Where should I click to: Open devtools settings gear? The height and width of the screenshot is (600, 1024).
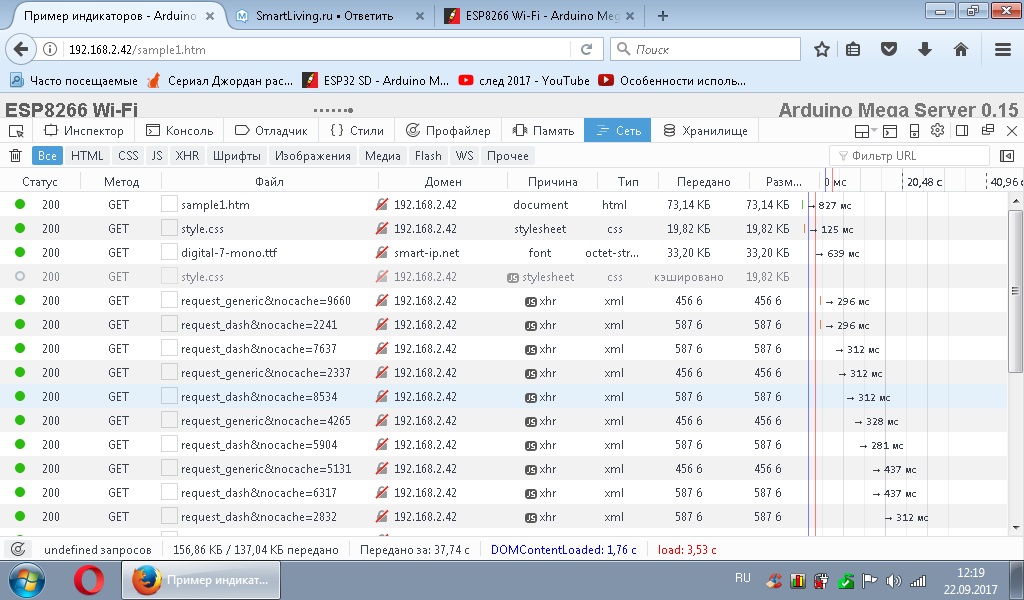[x=937, y=131]
